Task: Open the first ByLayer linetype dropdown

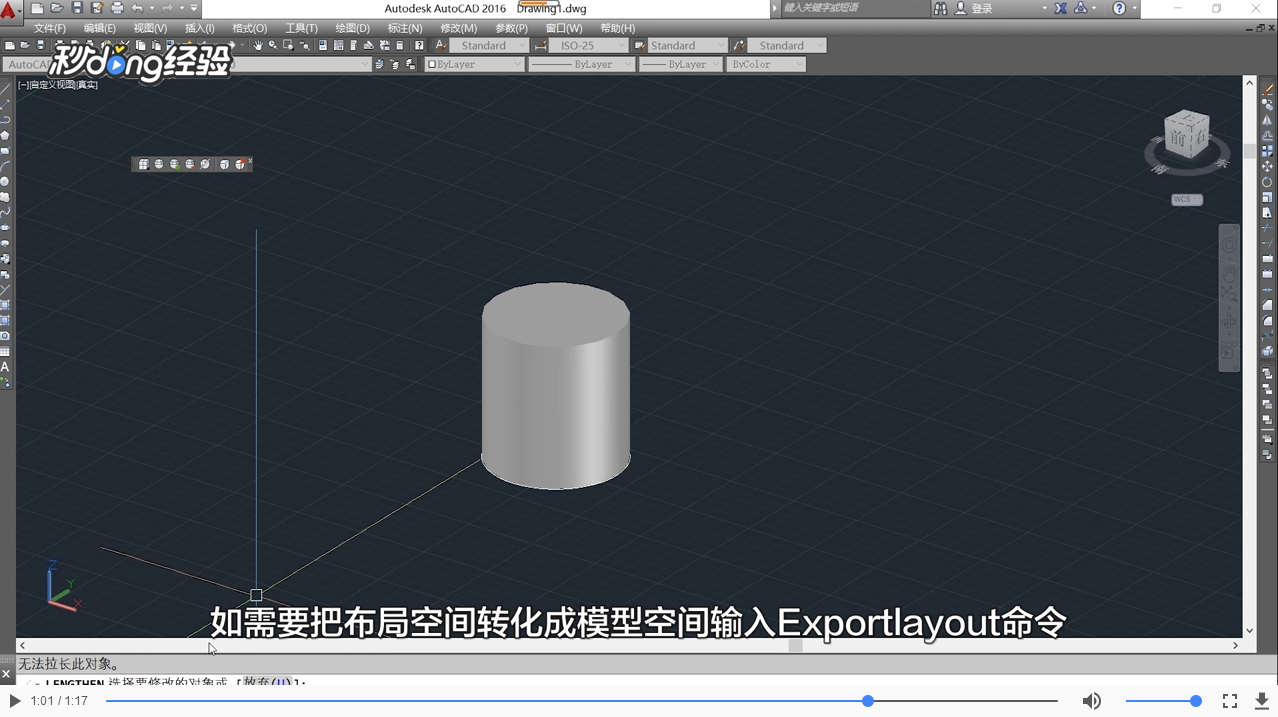Action: point(581,64)
